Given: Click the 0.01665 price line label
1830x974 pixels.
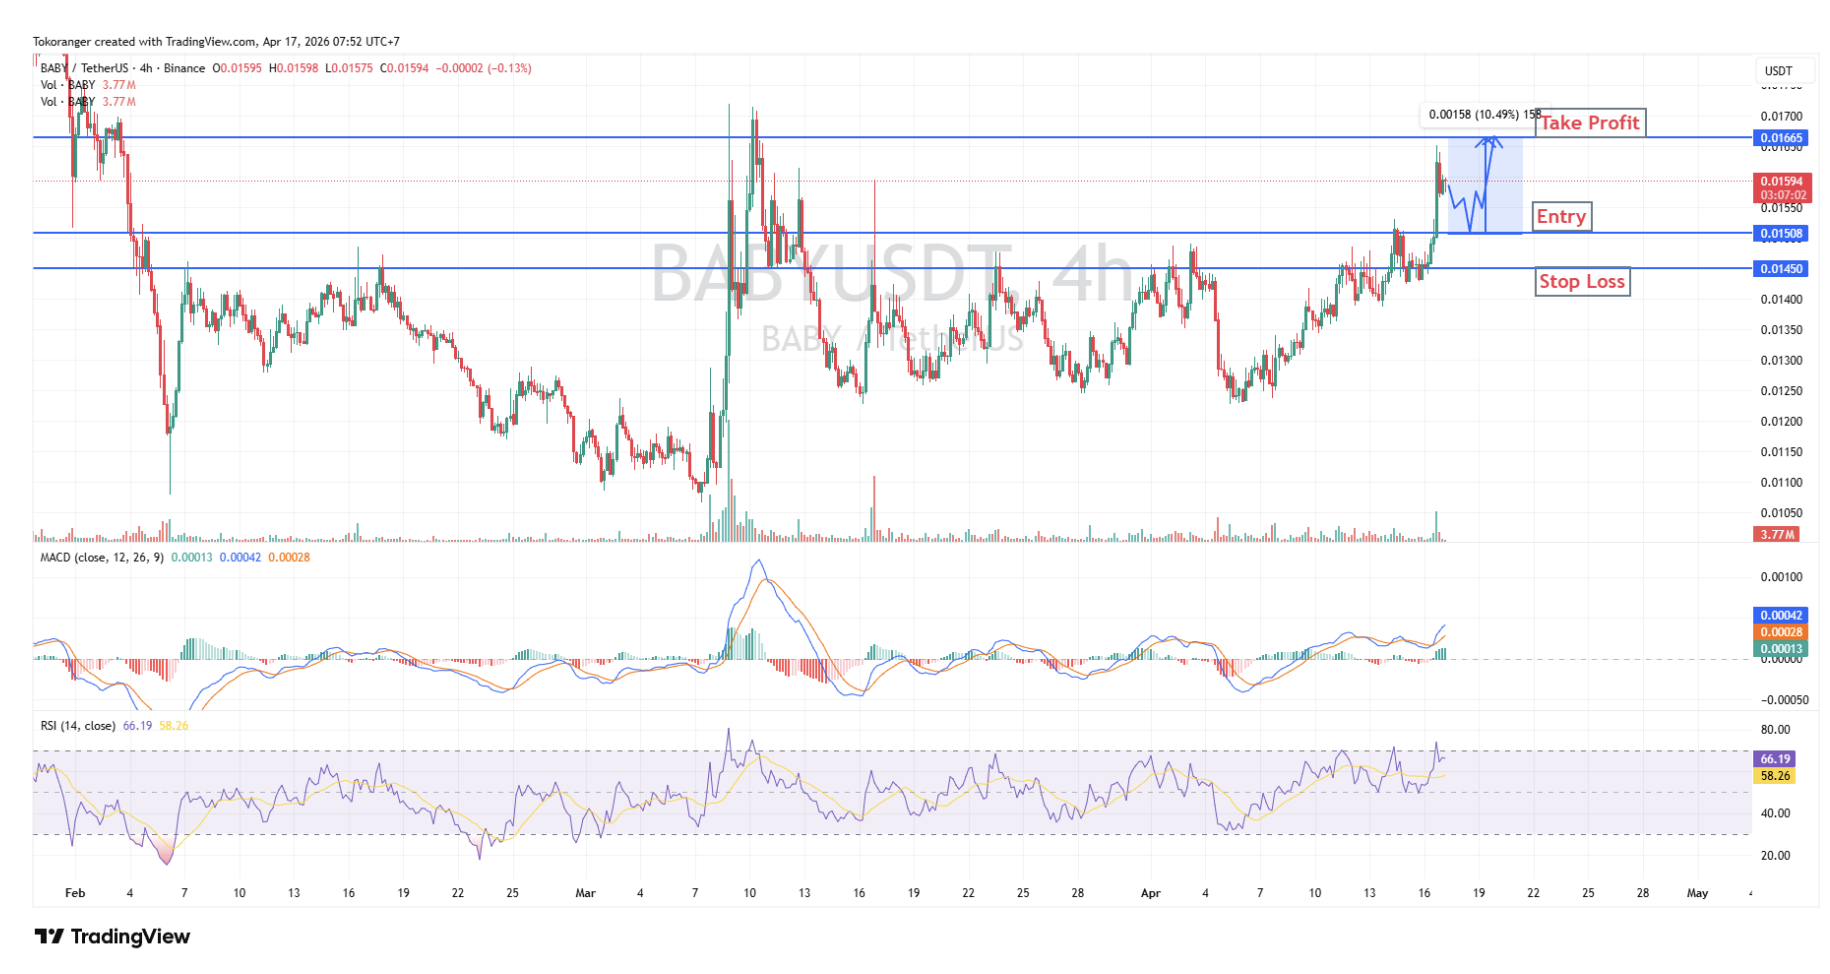Looking at the screenshot, I should coord(1779,138).
